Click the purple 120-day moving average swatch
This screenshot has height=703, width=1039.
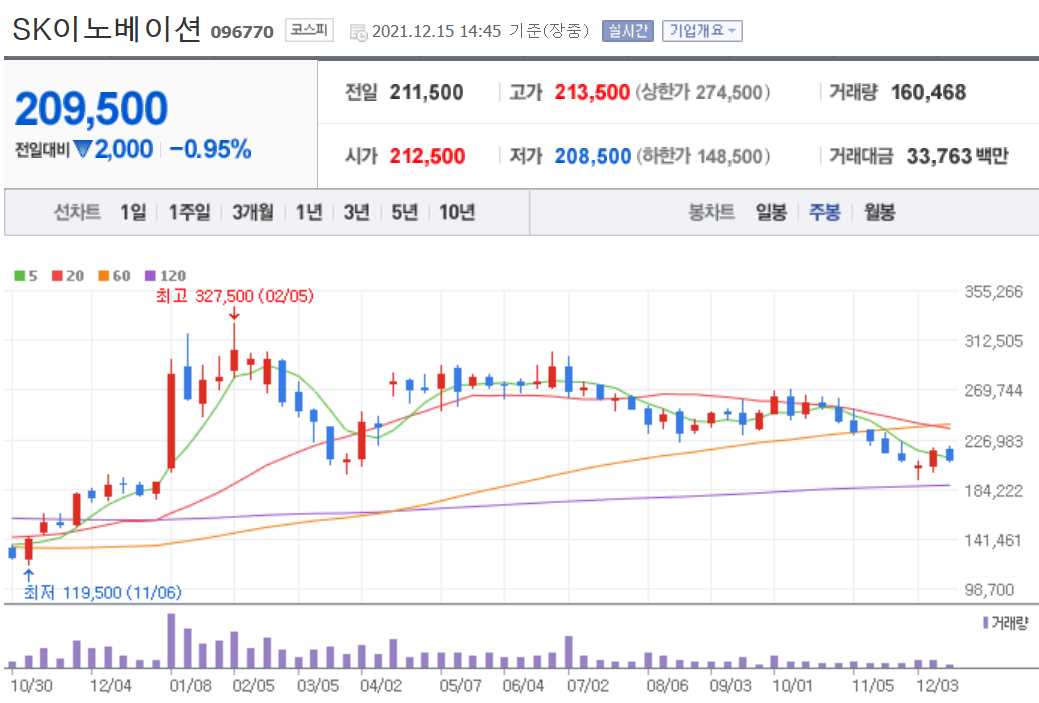click(x=150, y=275)
